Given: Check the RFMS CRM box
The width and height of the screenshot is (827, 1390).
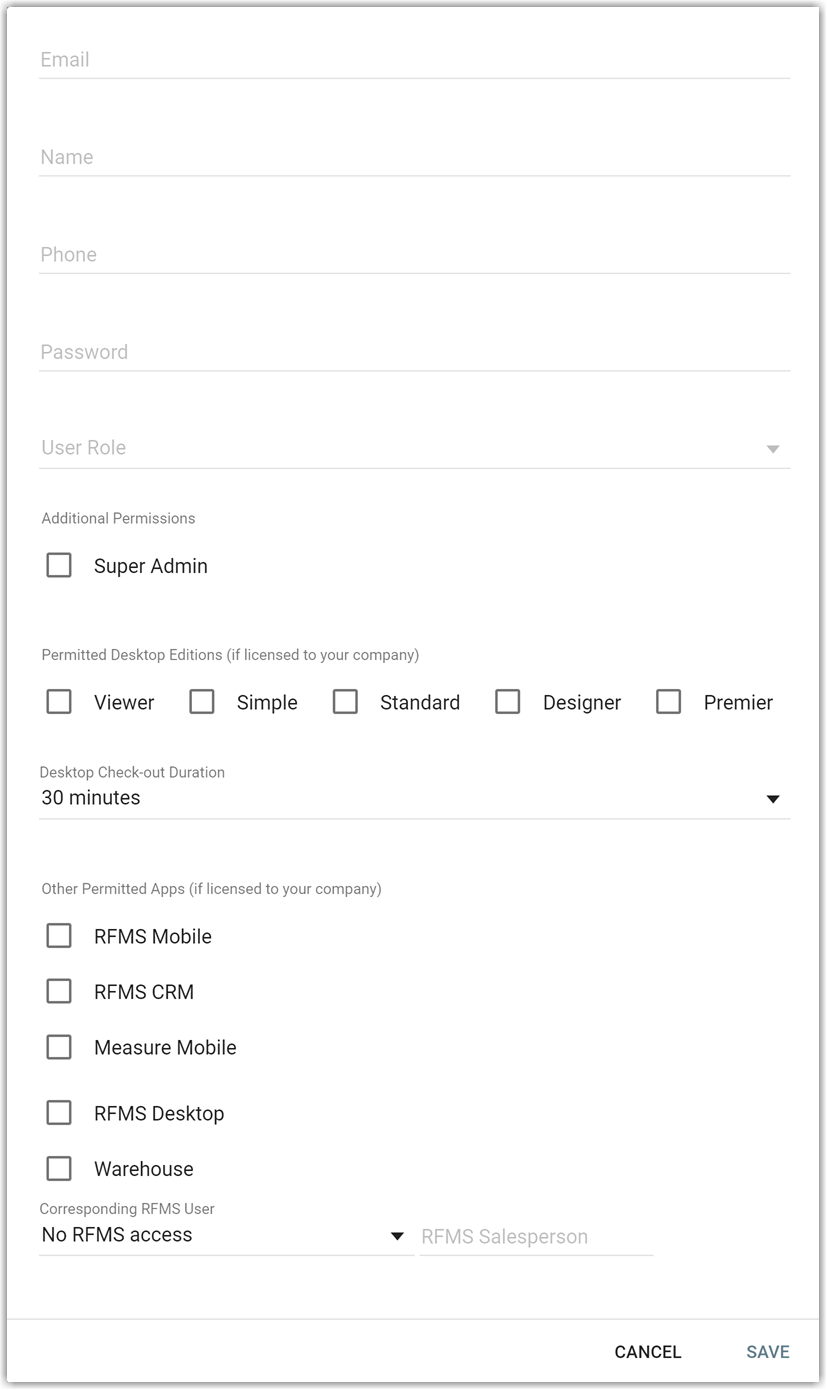Looking at the screenshot, I should [x=59, y=992].
